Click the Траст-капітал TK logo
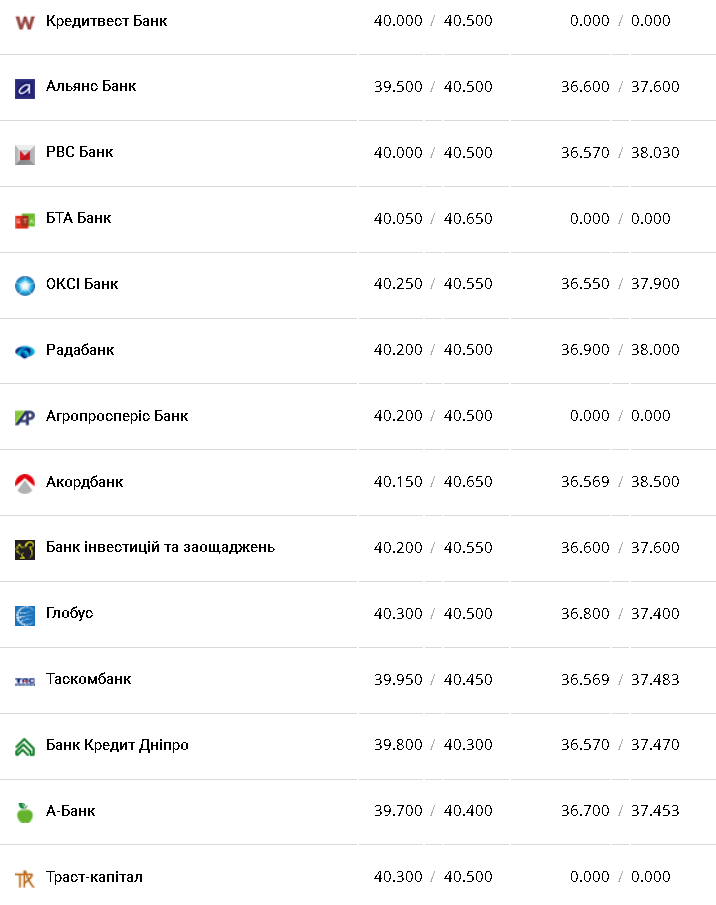The image size is (716, 905). (25, 879)
